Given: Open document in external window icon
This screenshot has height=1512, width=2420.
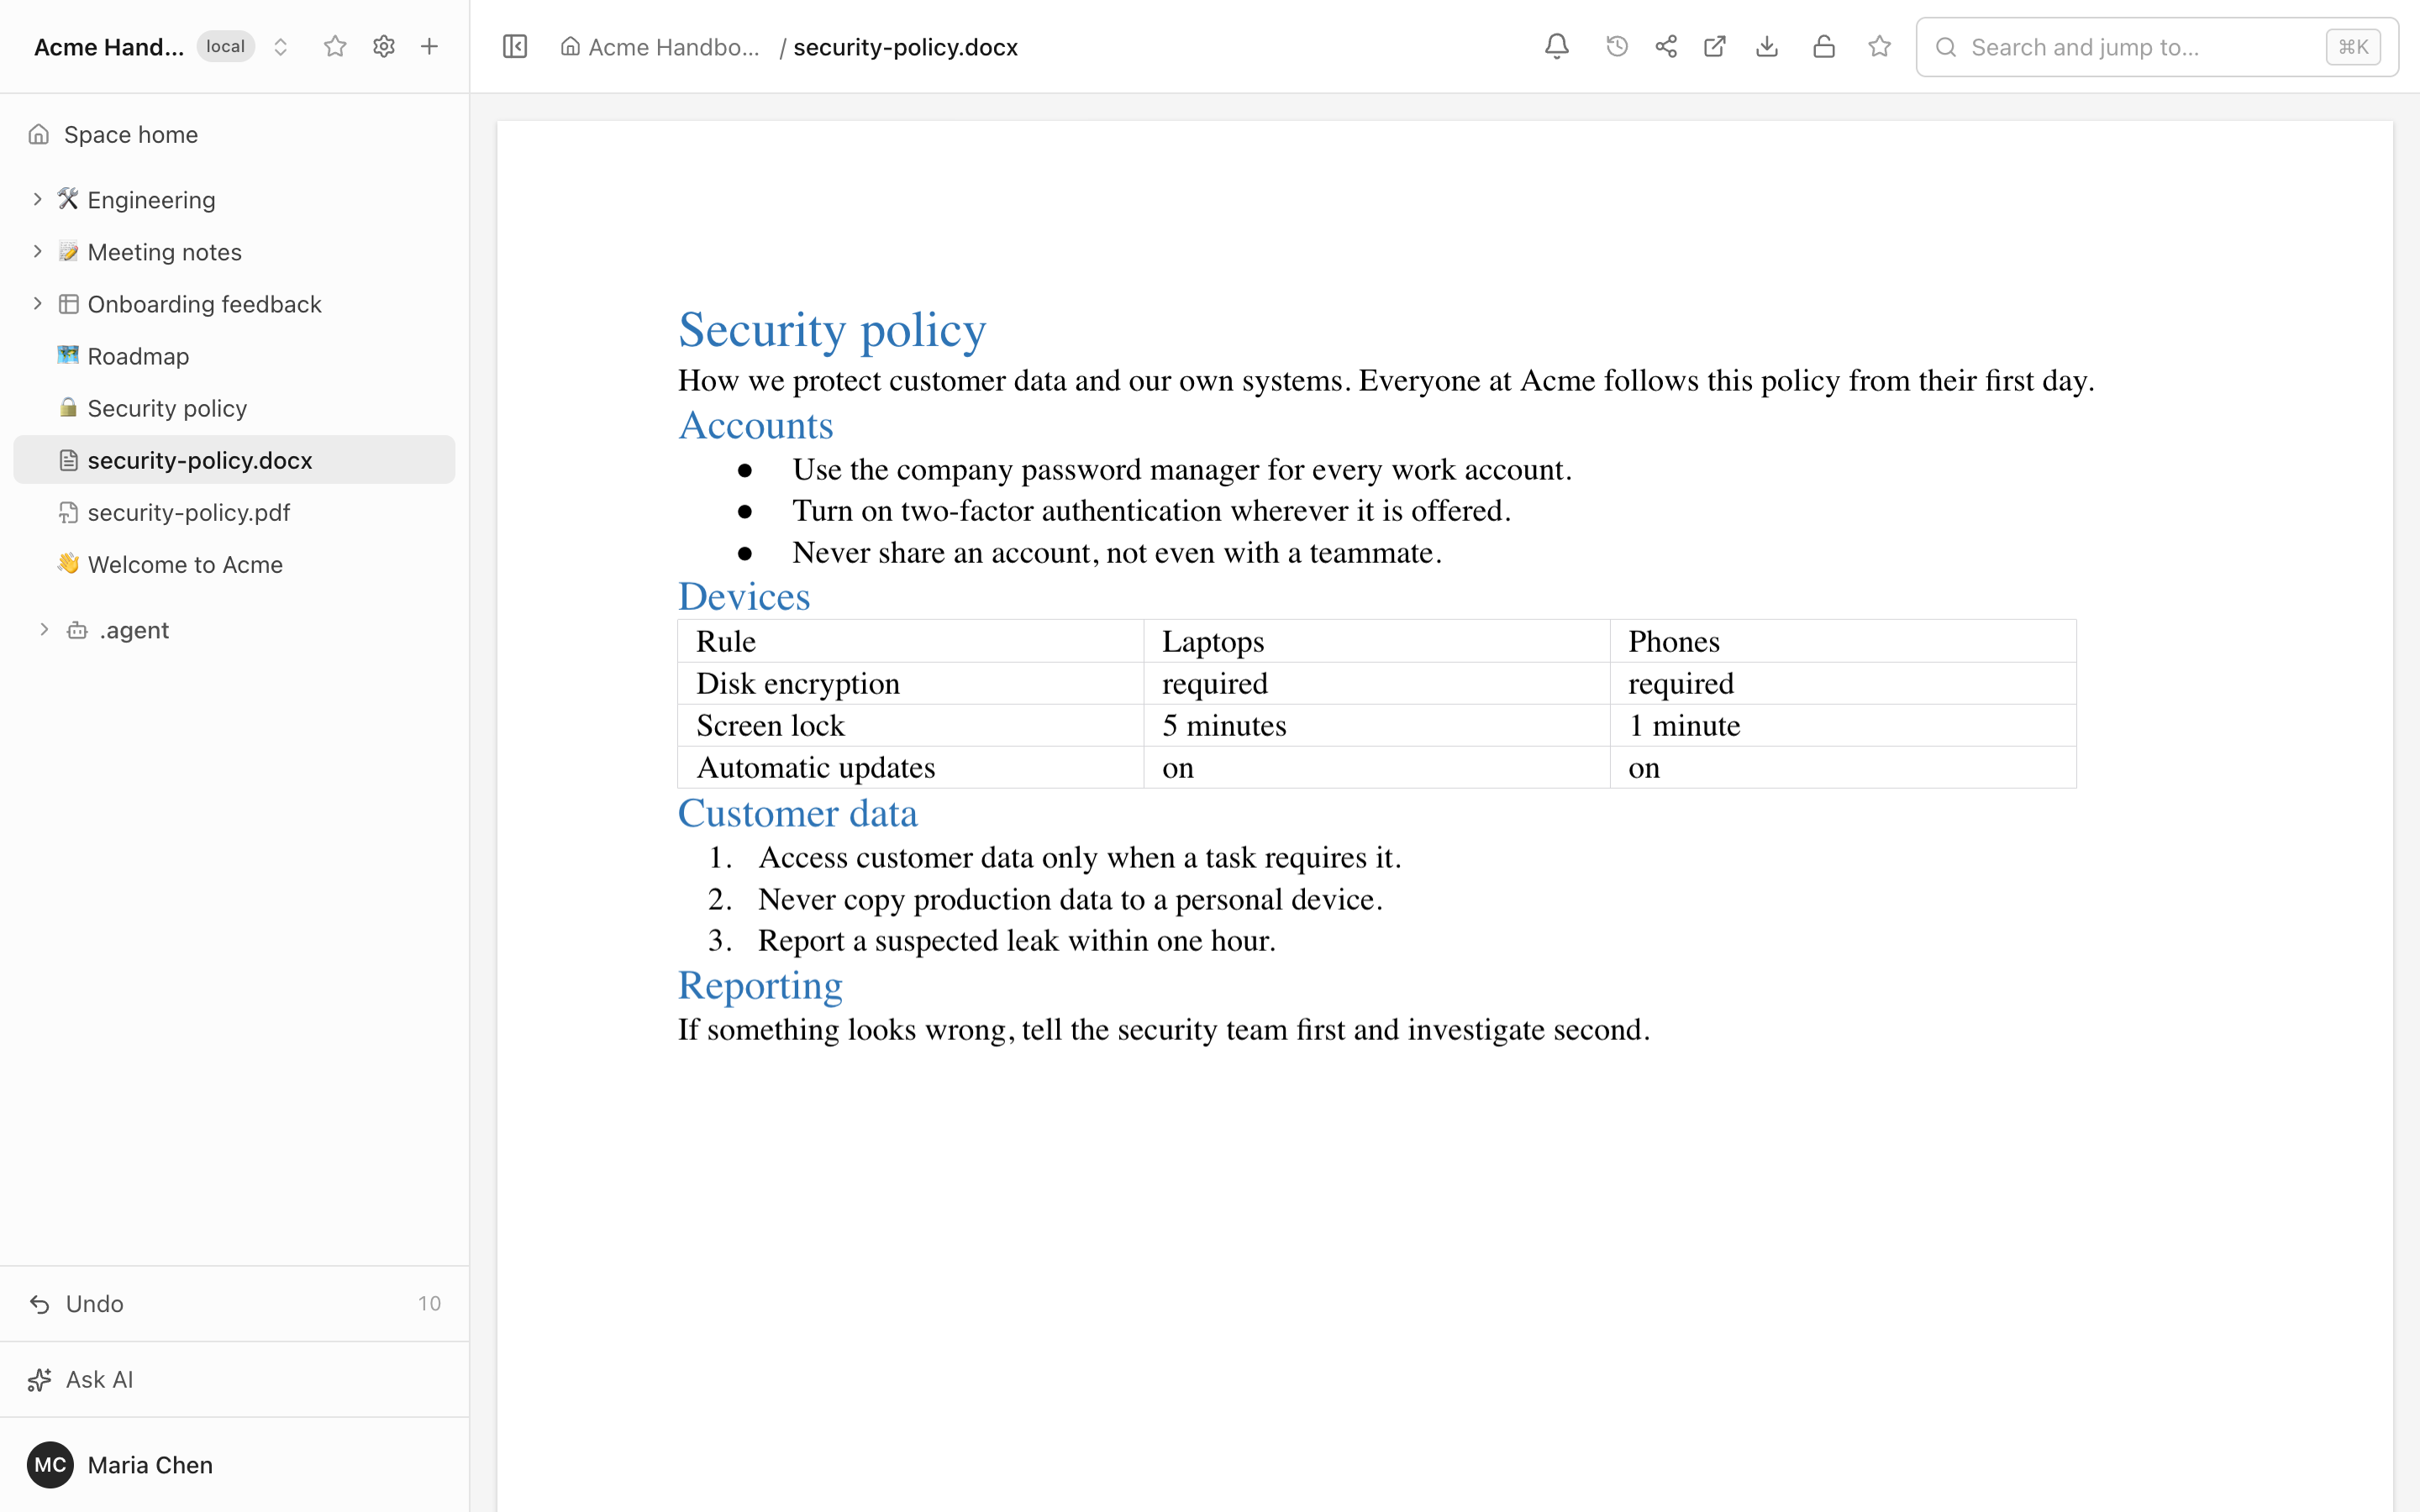Looking at the screenshot, I should pyautogui.click(x=1715, y=47).
